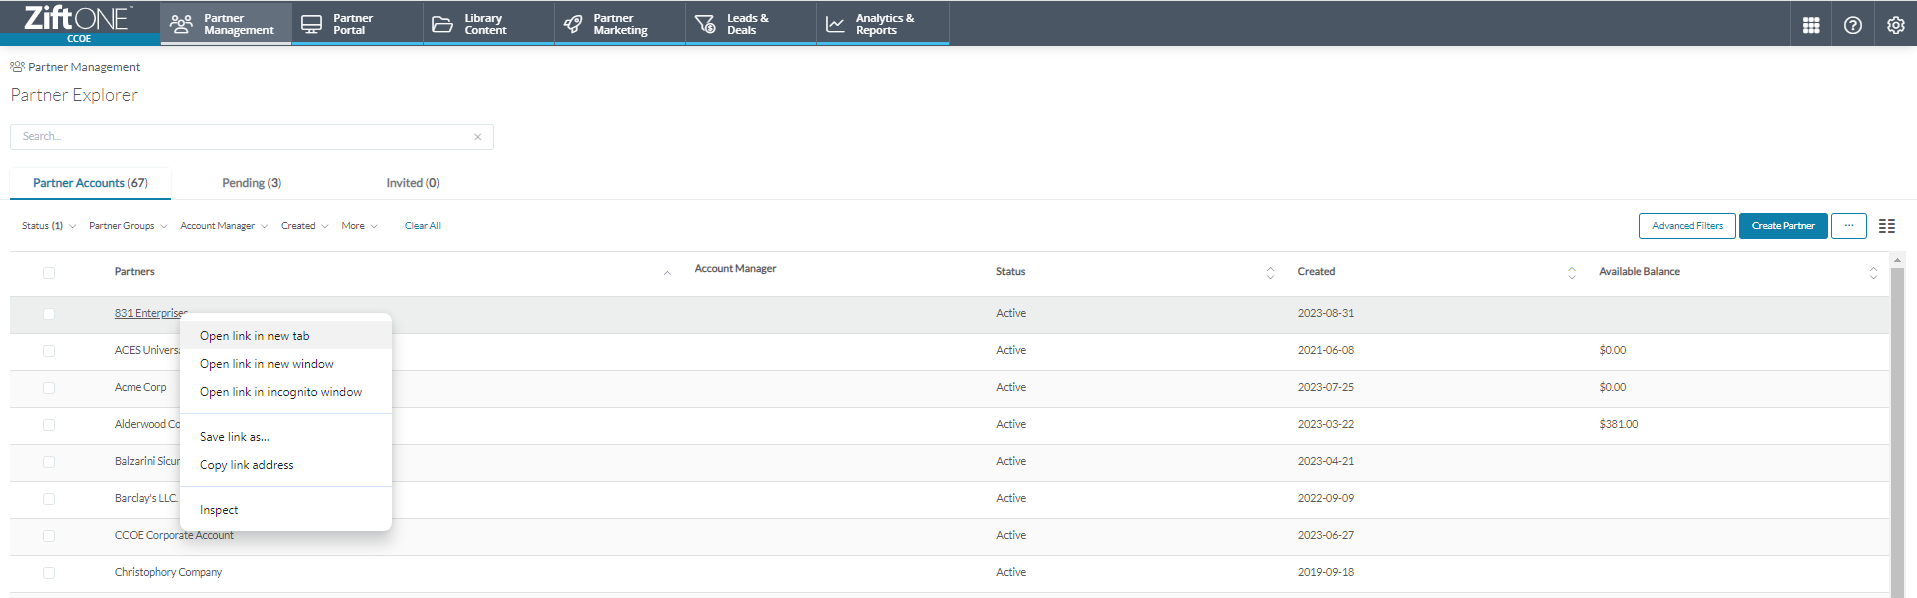Select Inspect in context menu
Image resolution: width=1917 pixels, height=598 pixels.
click(285, 510)
